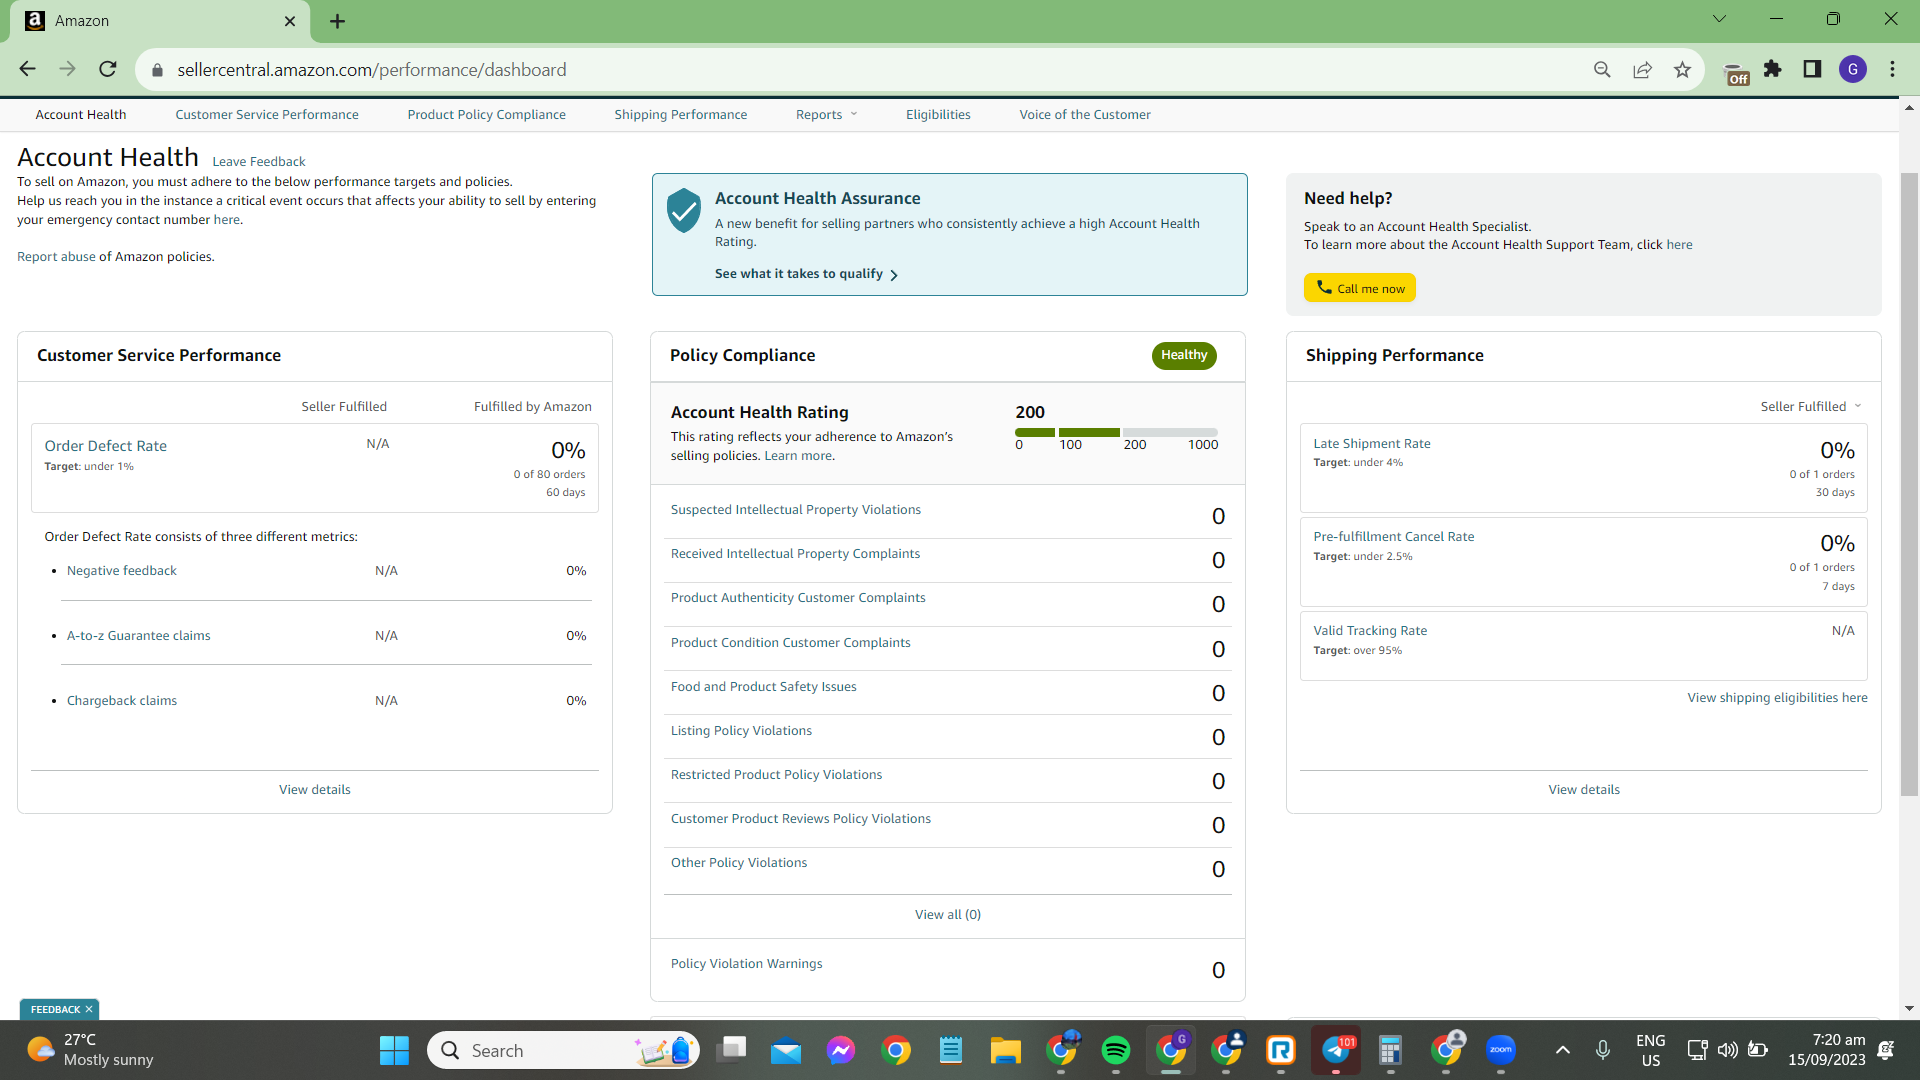
Task: Click Learn more about Account Health Rating
Action: click(798, 456)
